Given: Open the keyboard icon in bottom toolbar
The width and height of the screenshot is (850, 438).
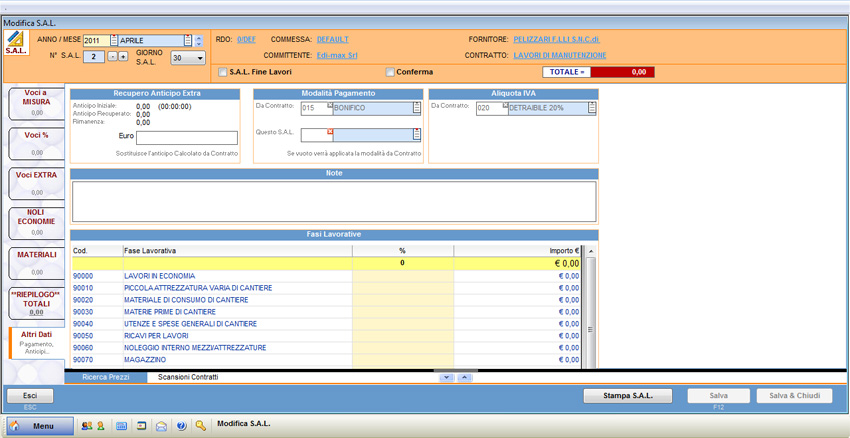Looking at the screenshot, I should pos(122,425).
